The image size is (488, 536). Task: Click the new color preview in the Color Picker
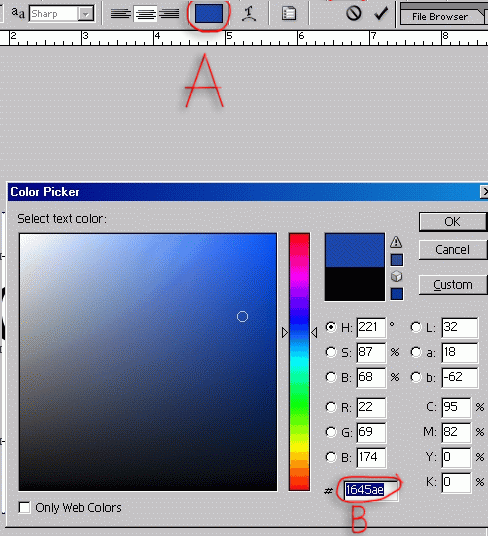point(355,250)
